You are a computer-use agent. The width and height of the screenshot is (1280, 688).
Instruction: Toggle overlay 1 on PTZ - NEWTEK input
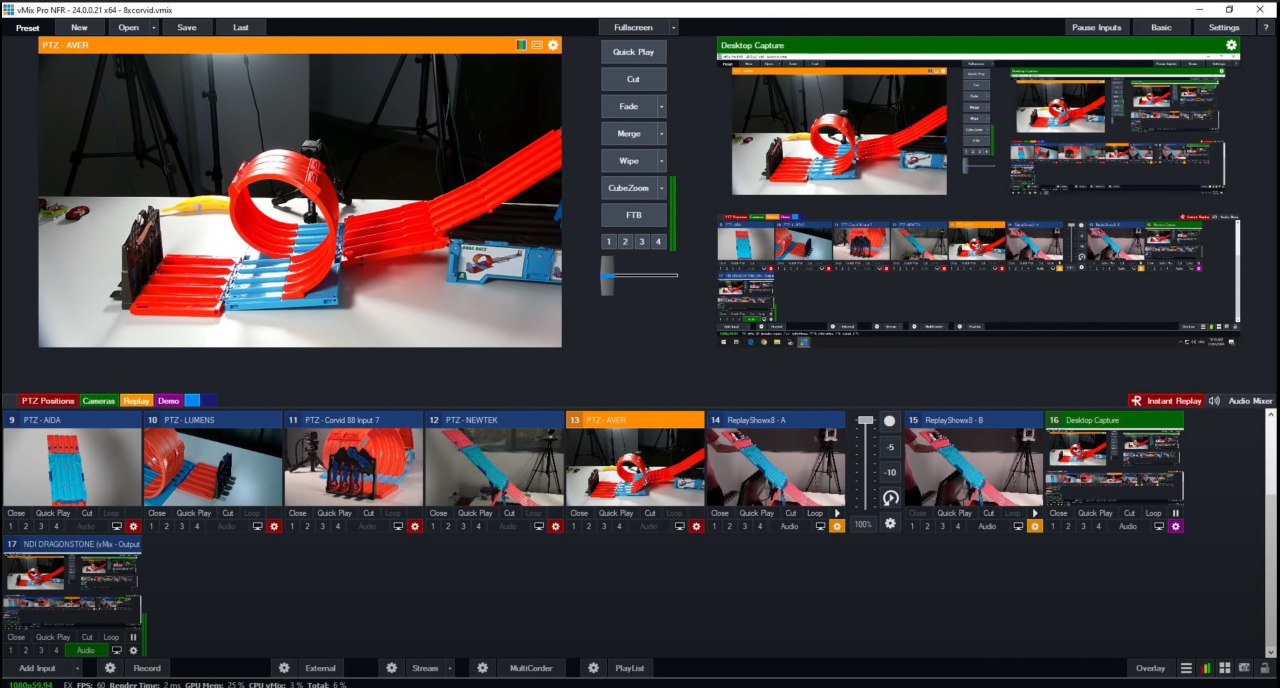pos(433,526)
